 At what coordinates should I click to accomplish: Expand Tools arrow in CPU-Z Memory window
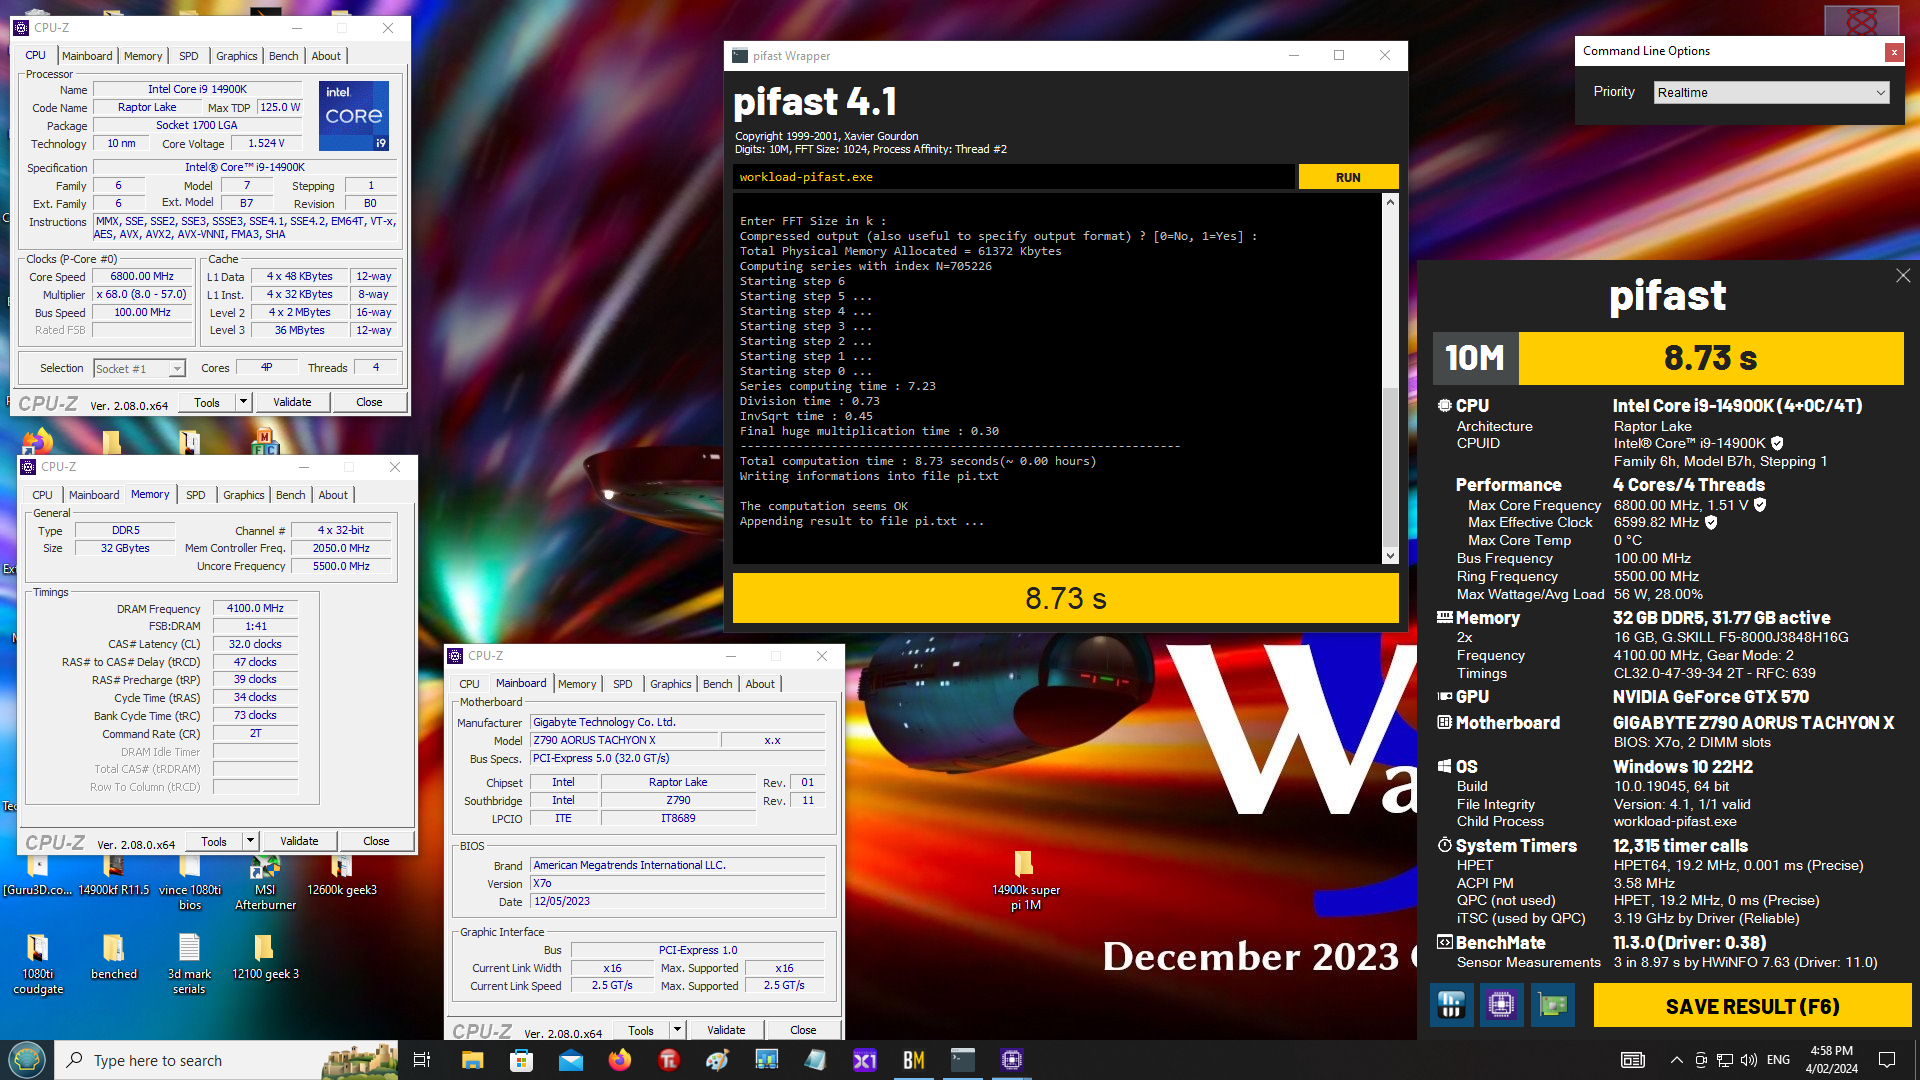pos(250,841)
